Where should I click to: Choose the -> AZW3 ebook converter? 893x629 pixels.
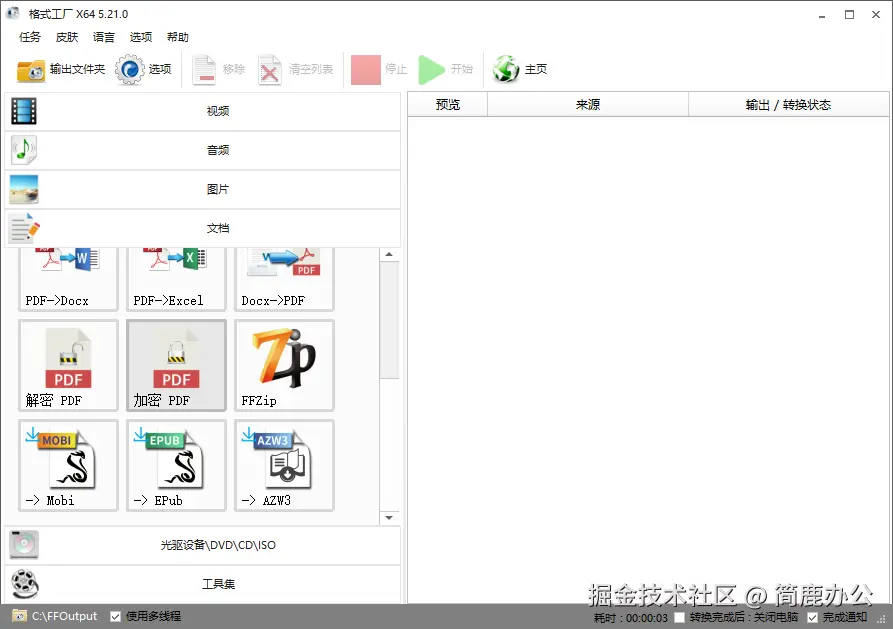pos(284,465)
